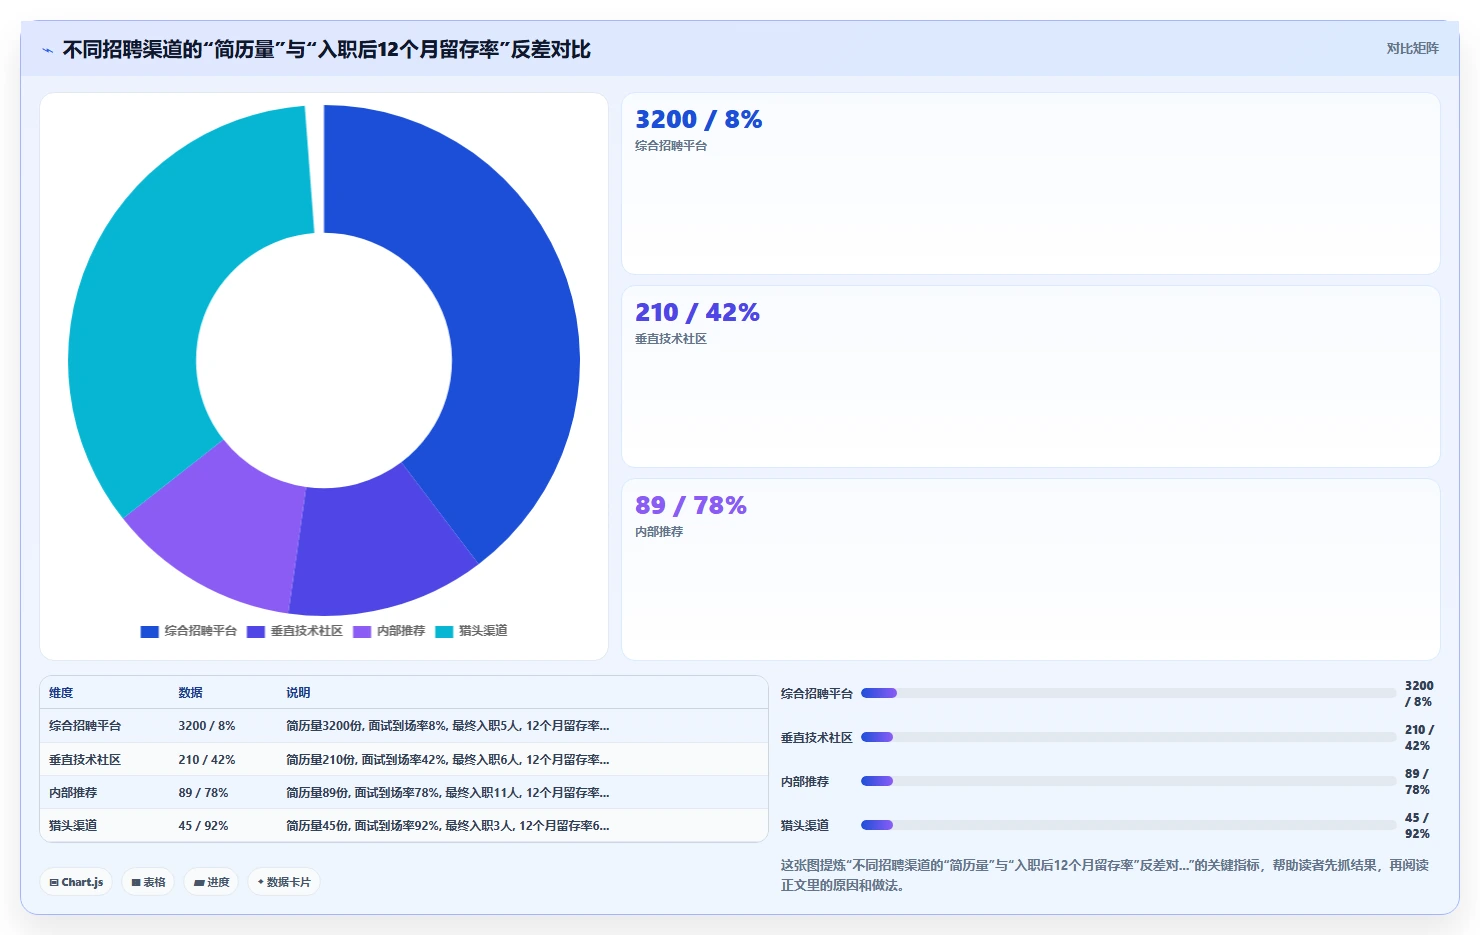This screenshot has width=1480, height=935.
Task: Select the 垂直技术社区 table row cell
Action: click(85, 760)
